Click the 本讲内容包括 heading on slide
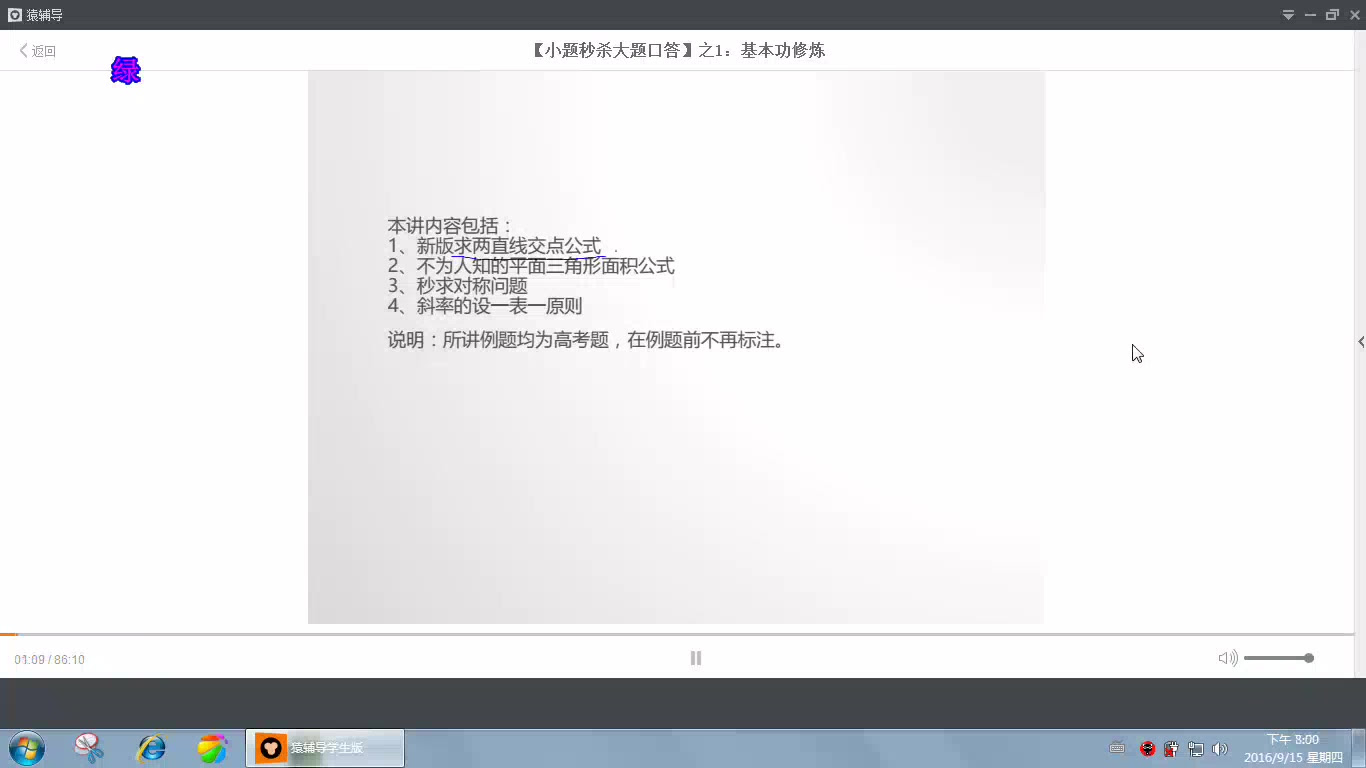This screenshot has height=768, width=1366. 450,226
